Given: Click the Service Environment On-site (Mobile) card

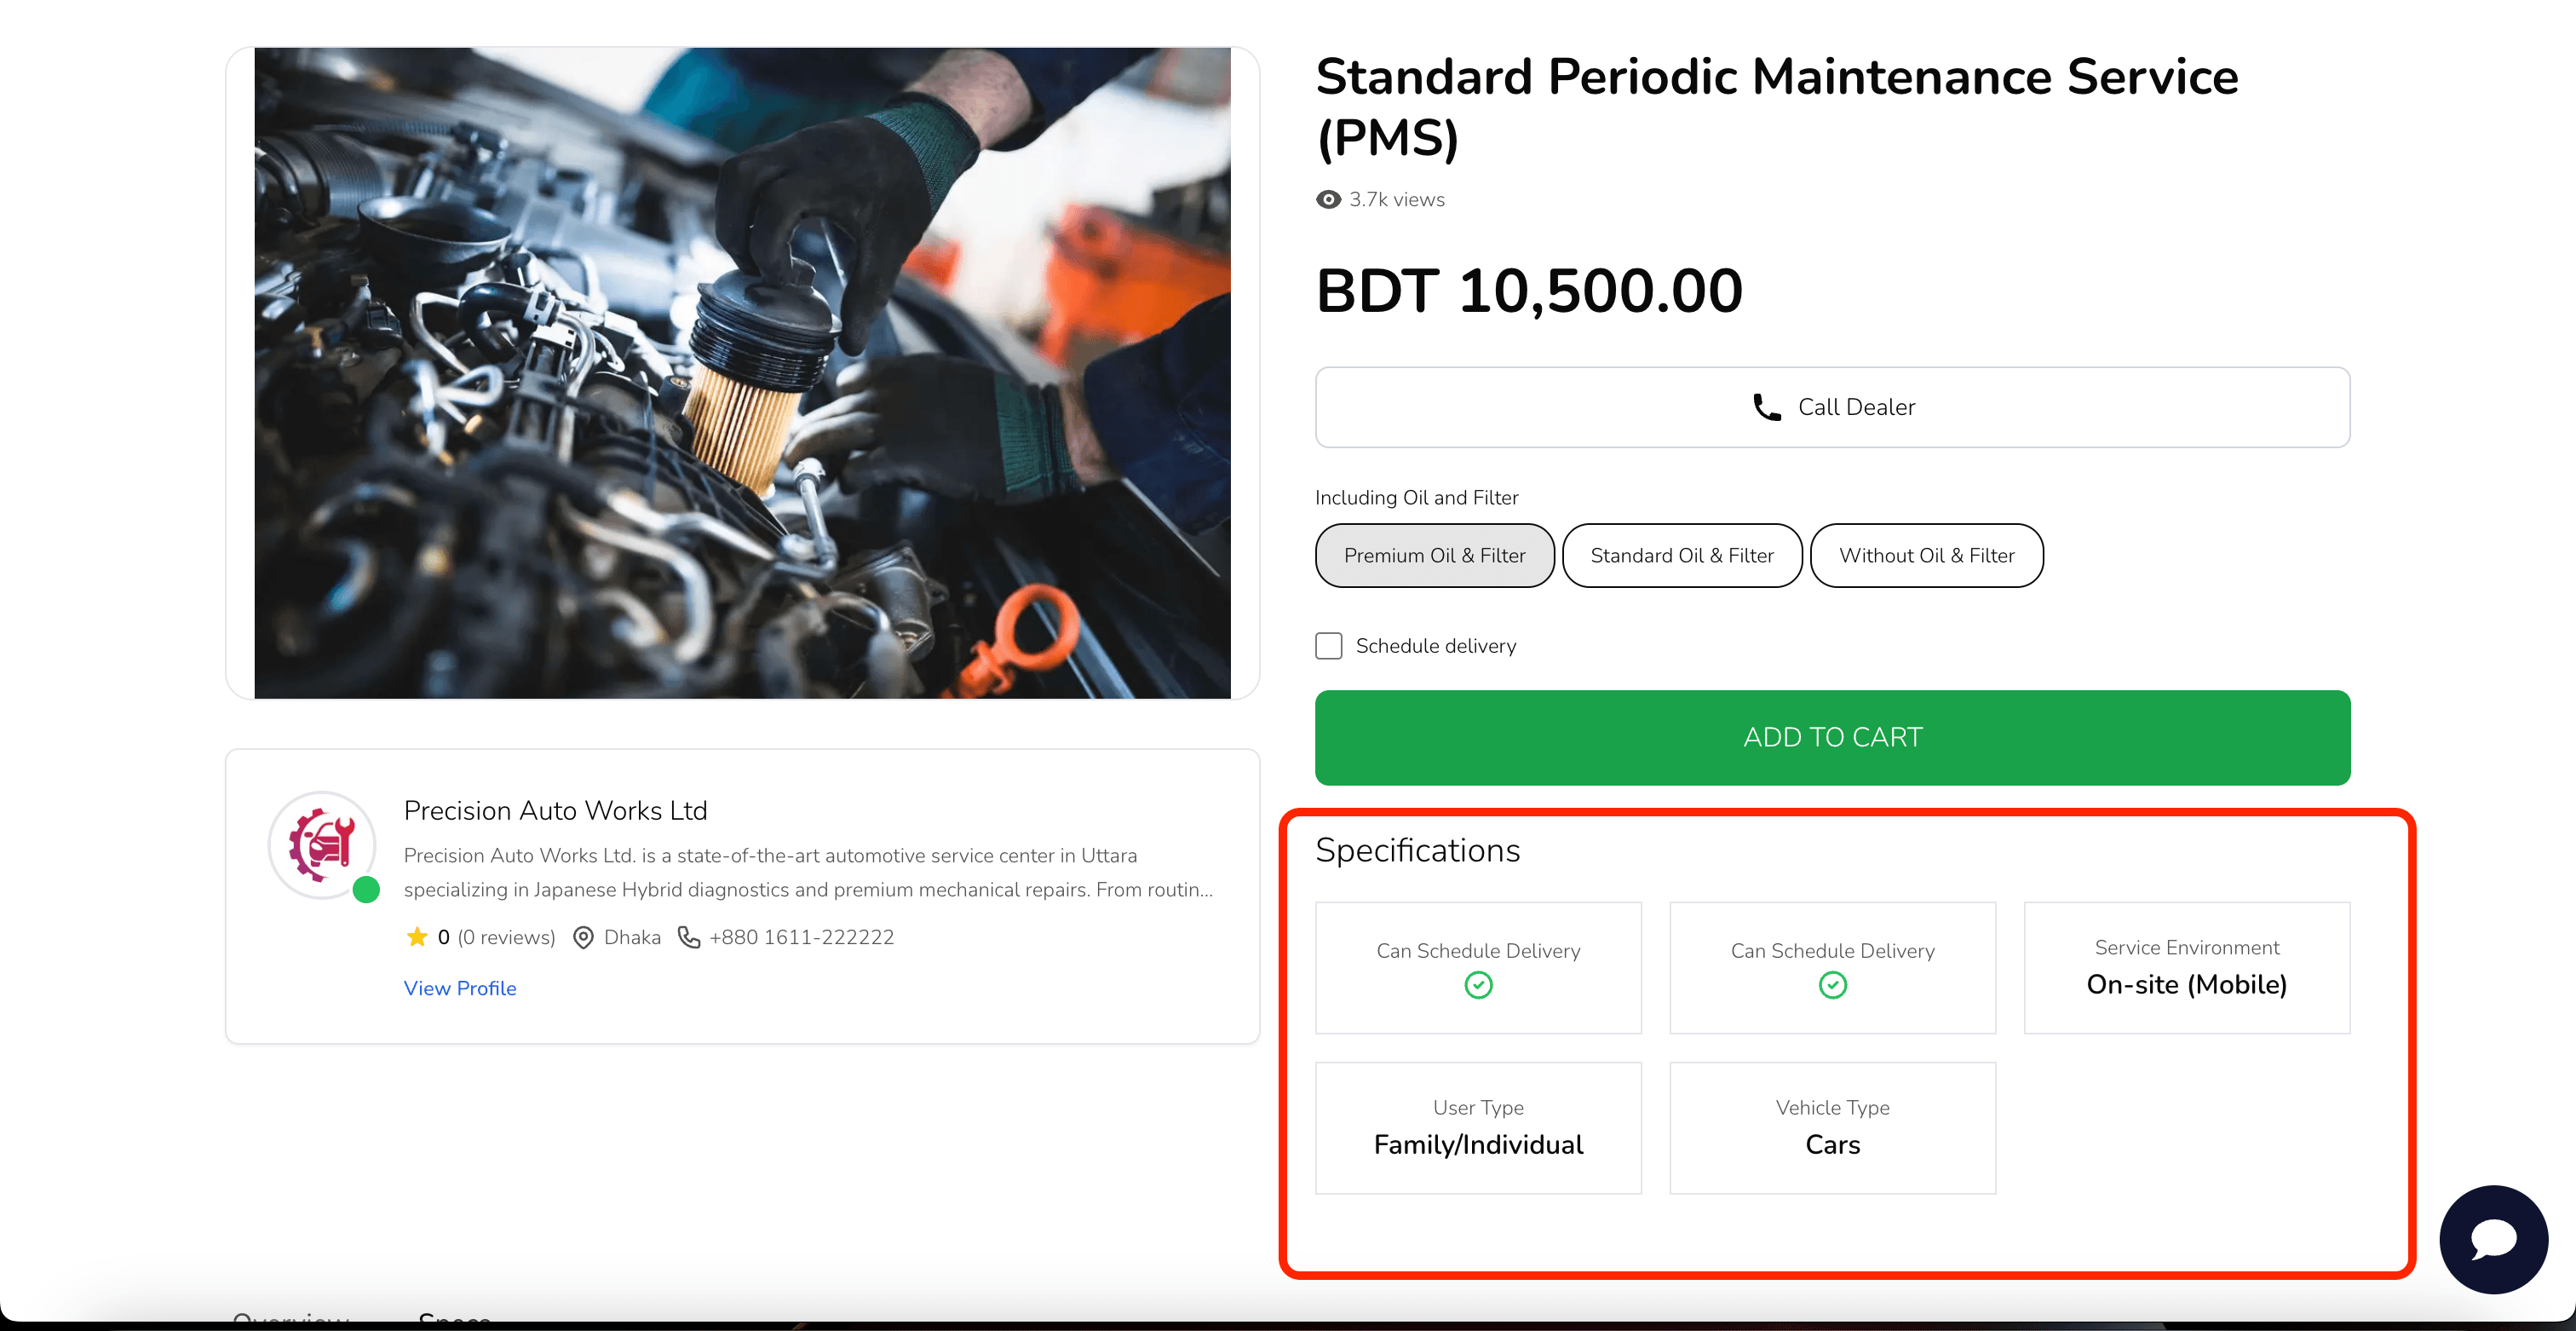Looking at the screenshot, I should pyautogui.click(x=2186, y=968).
